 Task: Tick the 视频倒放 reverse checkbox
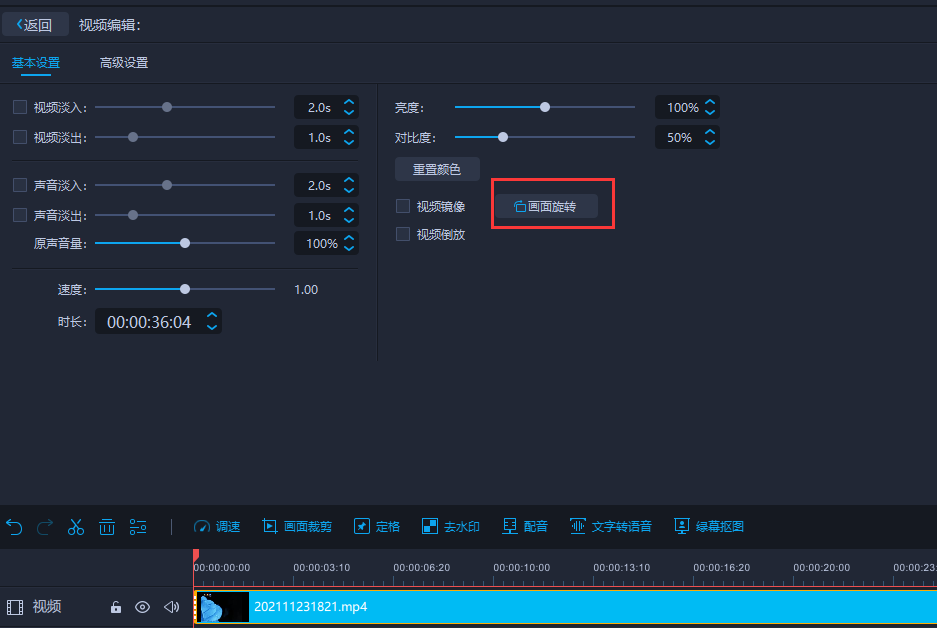coord(403,234)
